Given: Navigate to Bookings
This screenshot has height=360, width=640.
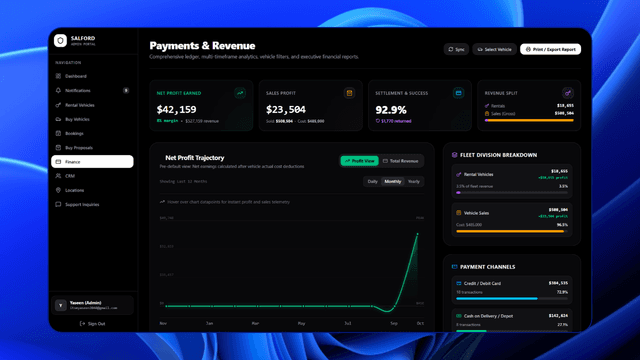Looking at the screenshot, I should pos(92,133).
